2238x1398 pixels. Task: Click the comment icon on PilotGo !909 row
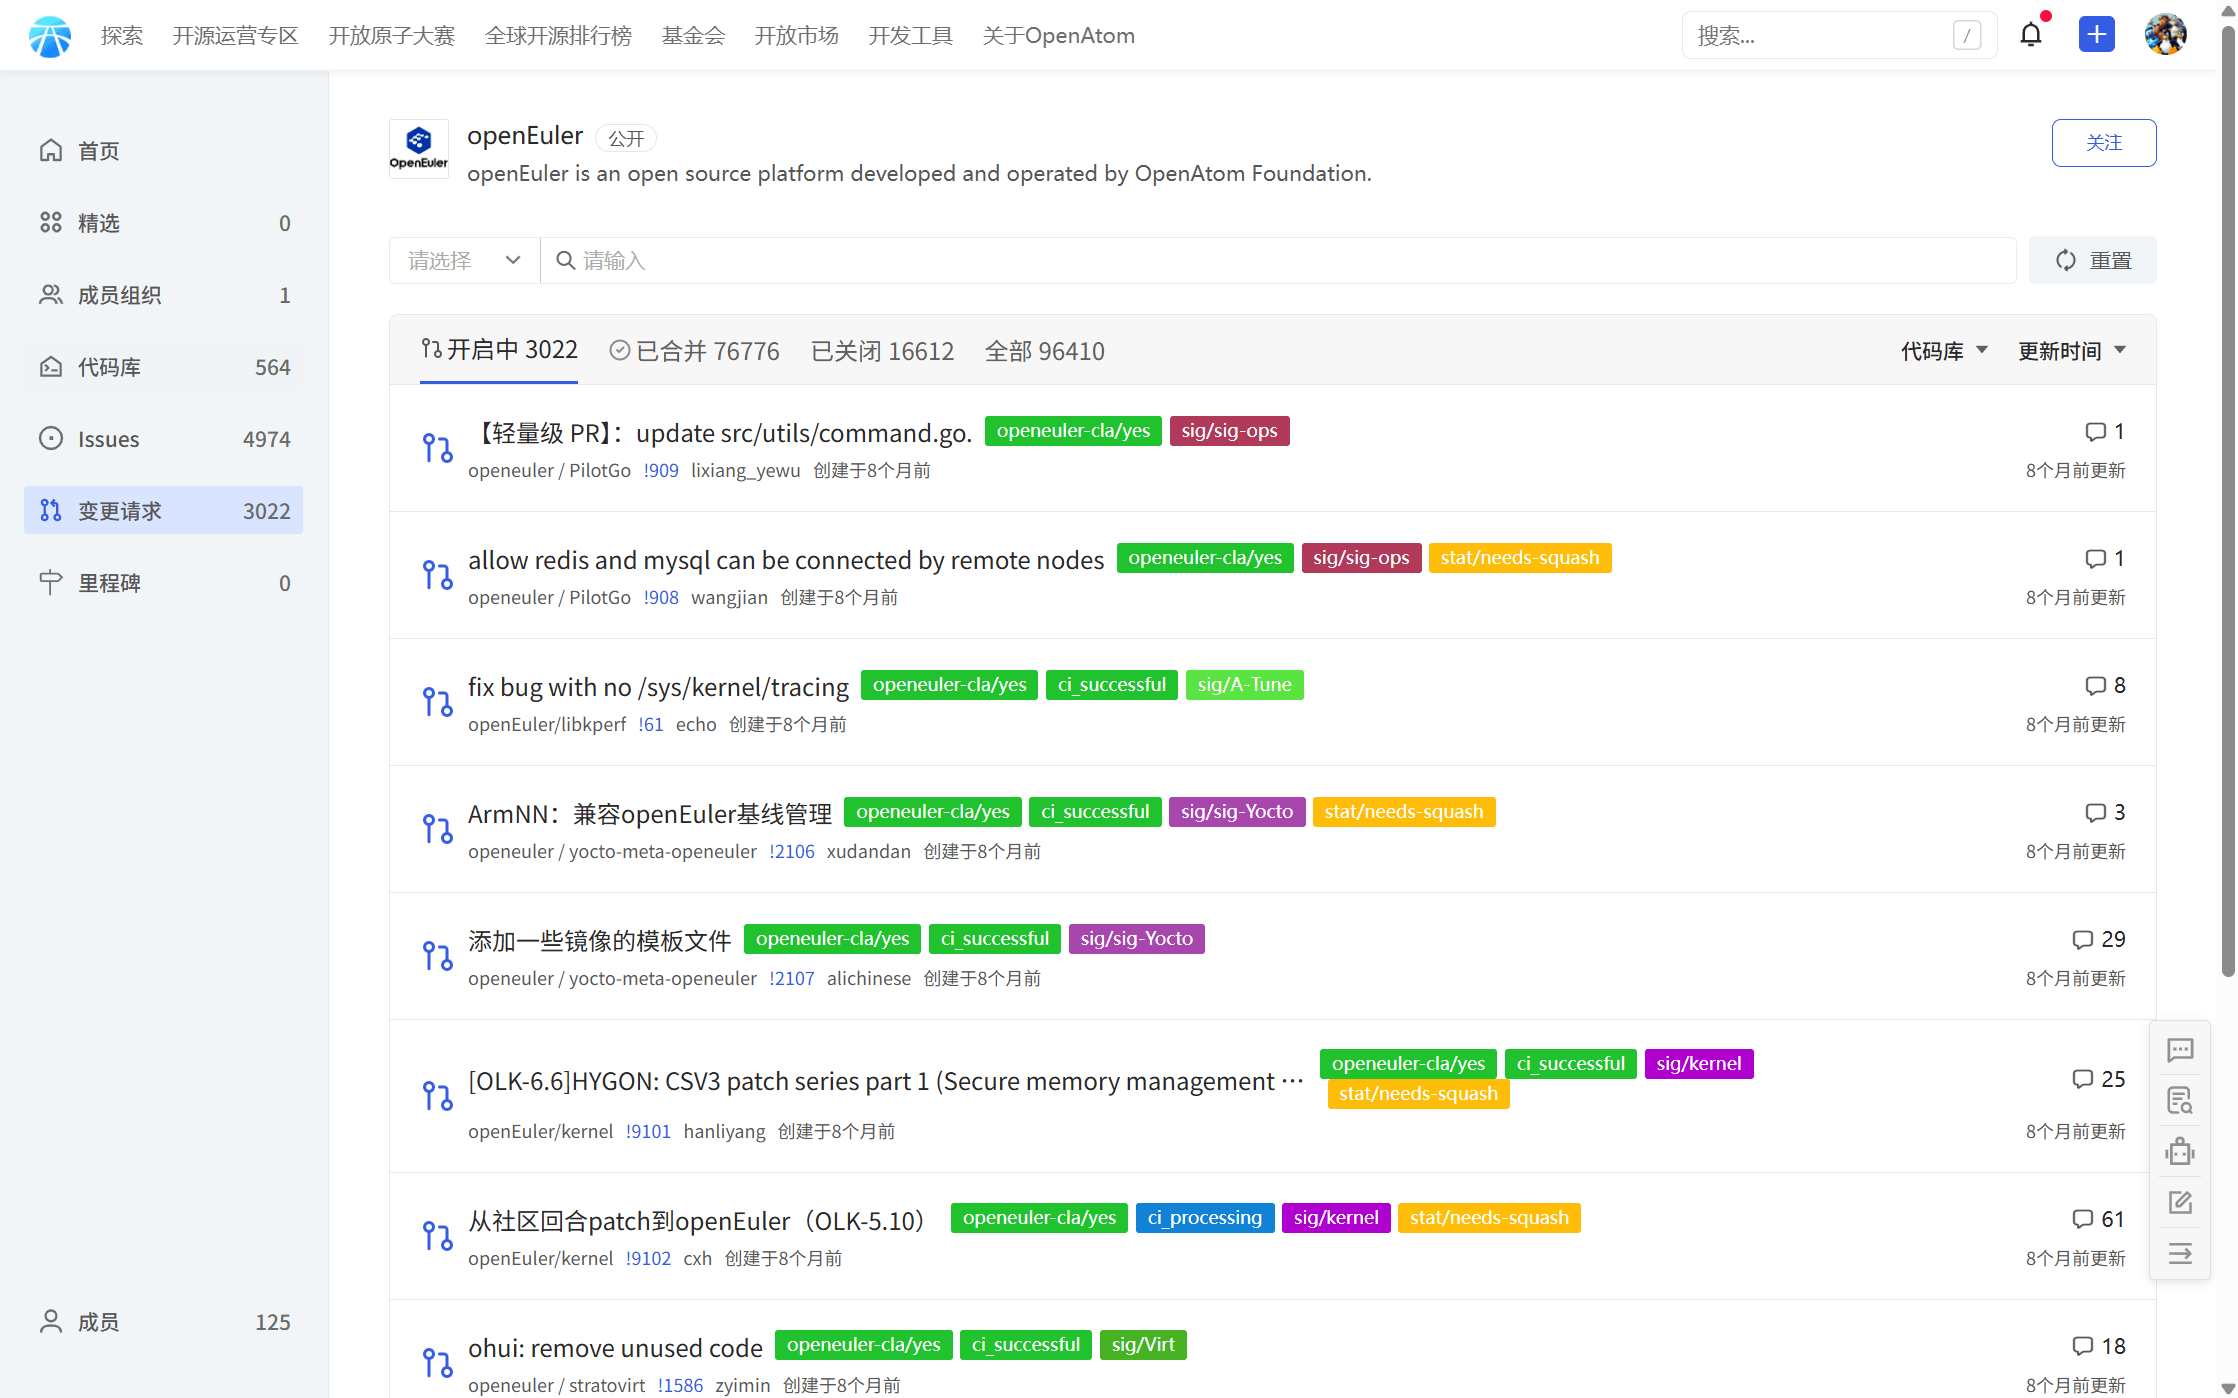click(x=2095, y=431)
